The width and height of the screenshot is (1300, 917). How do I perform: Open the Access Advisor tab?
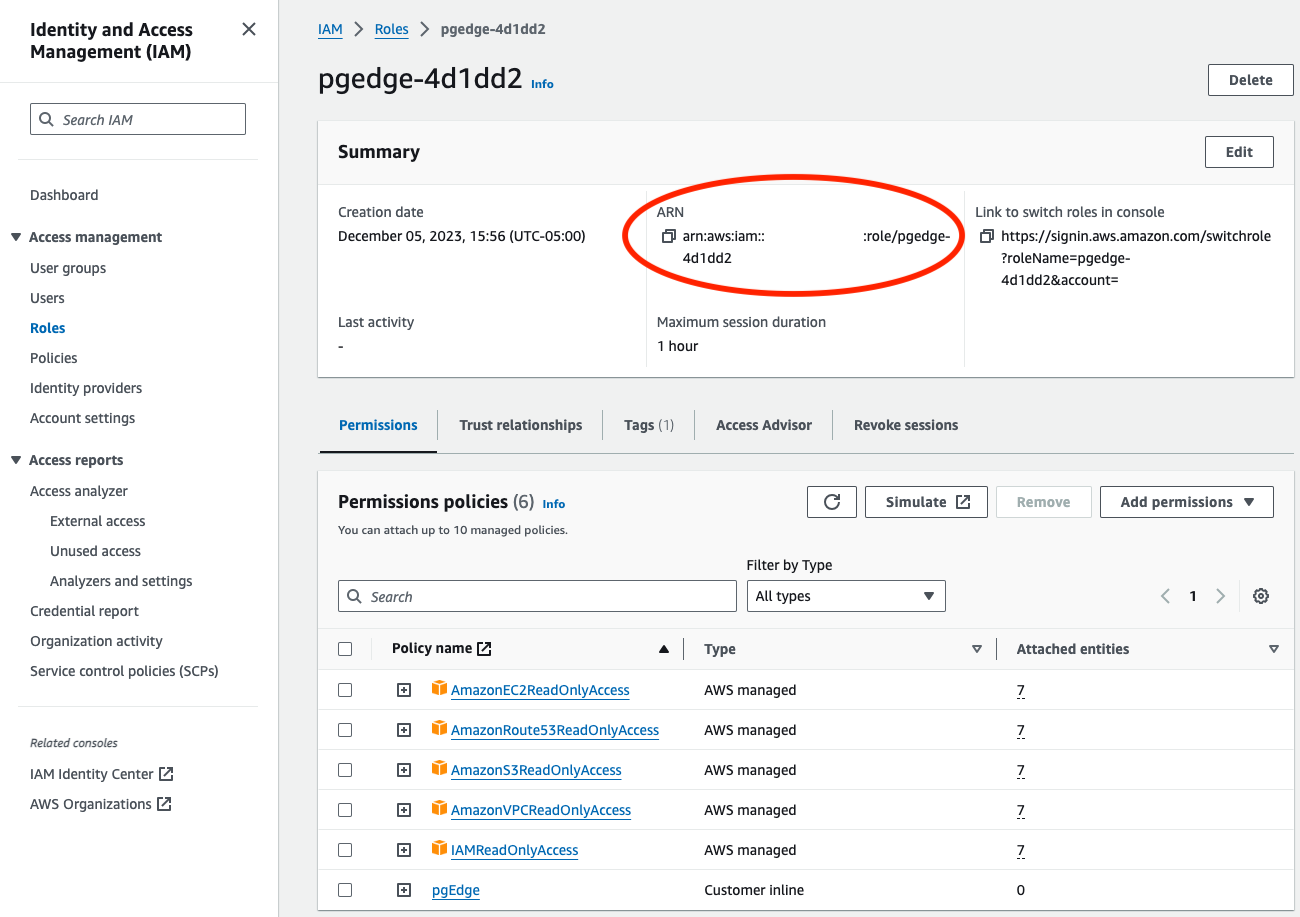(764, 425)
